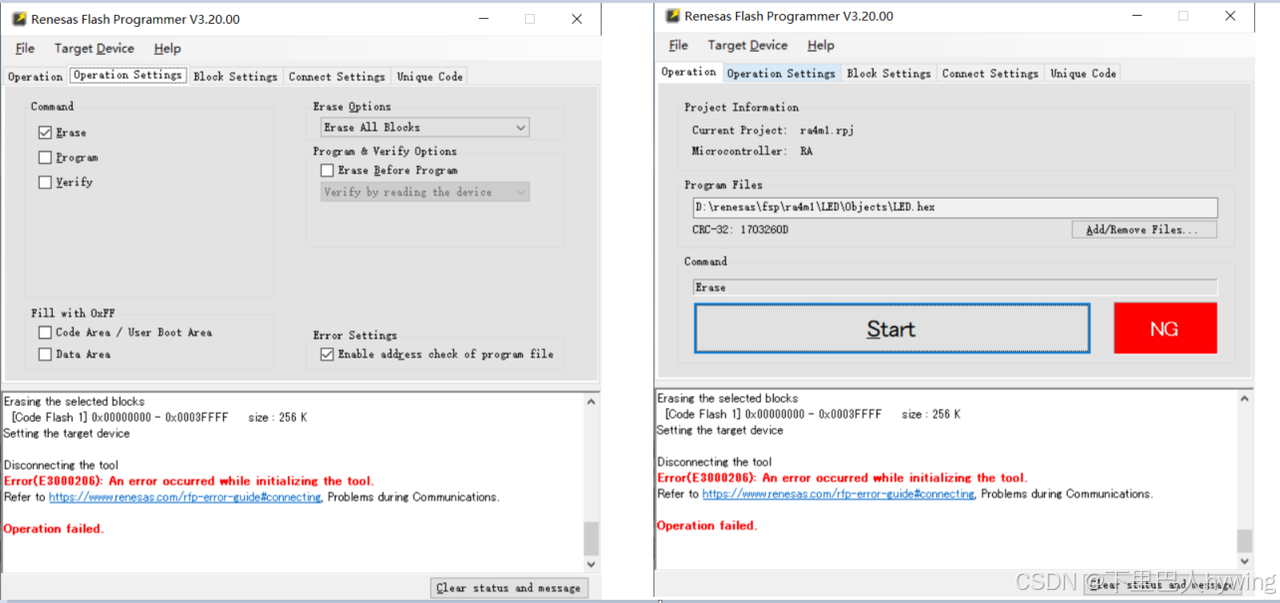The image size is (1280, 603).
Task: Click Clear status and message in right window
Action: pyautogui.click(x=1161, y=584)
